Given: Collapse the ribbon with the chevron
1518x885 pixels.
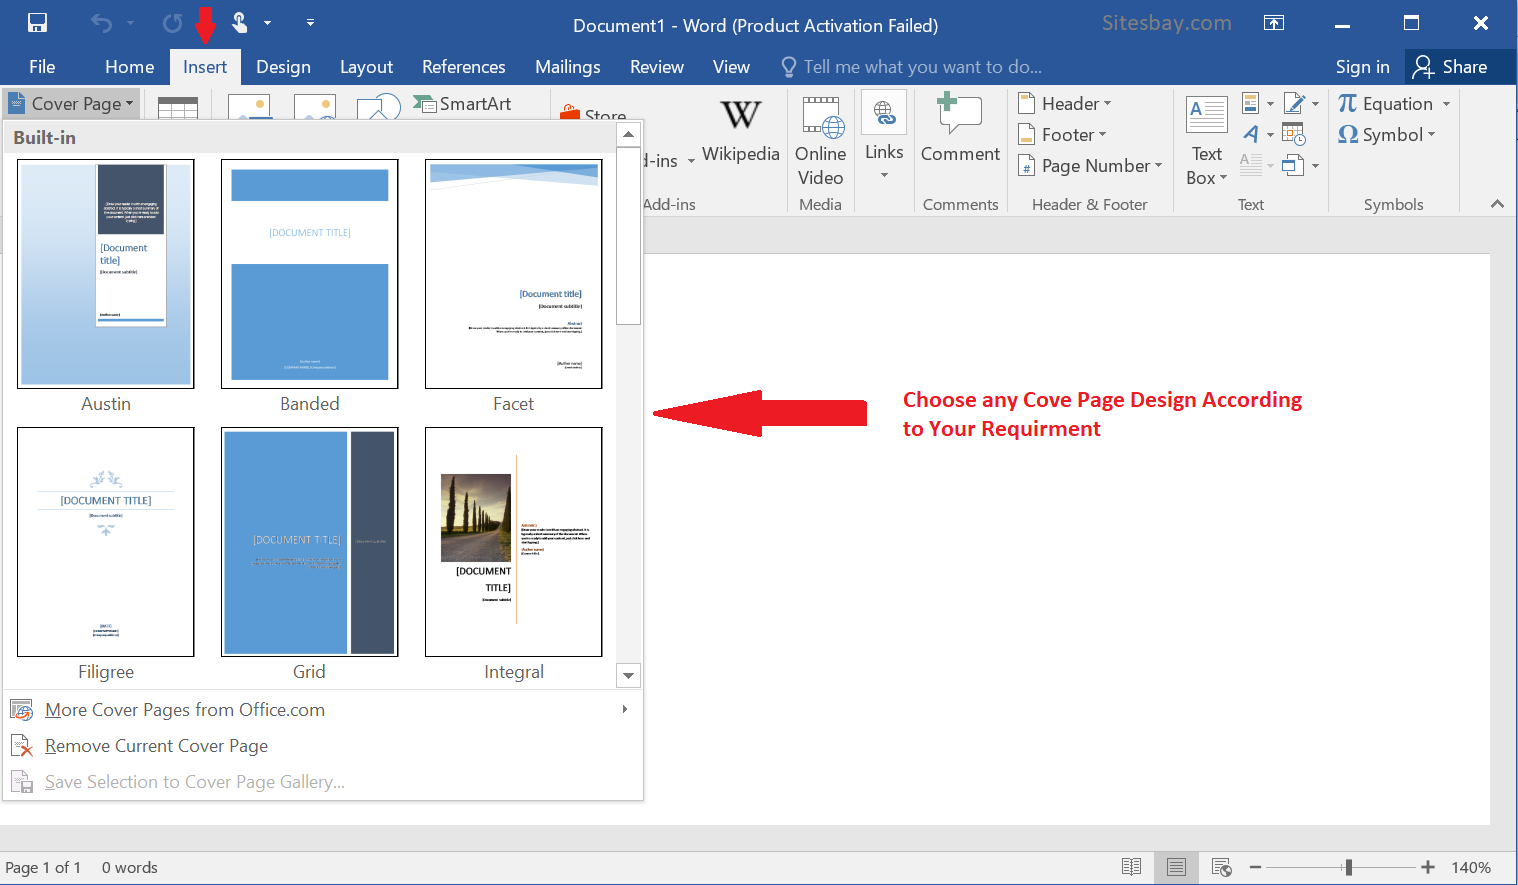Looking at the screenshot, I should (1497, 204).
